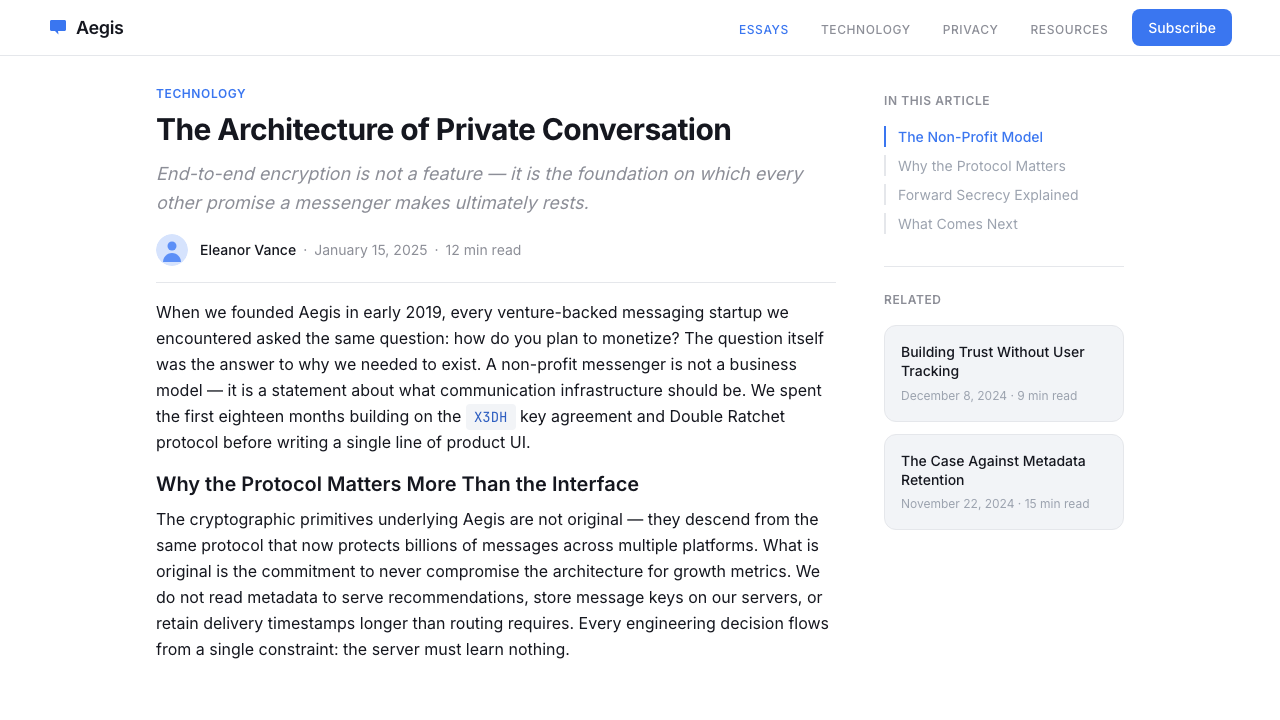1280x720 pixels.
Task: Click the Aegis chat bubble logo icon
Action: point(58,28)
